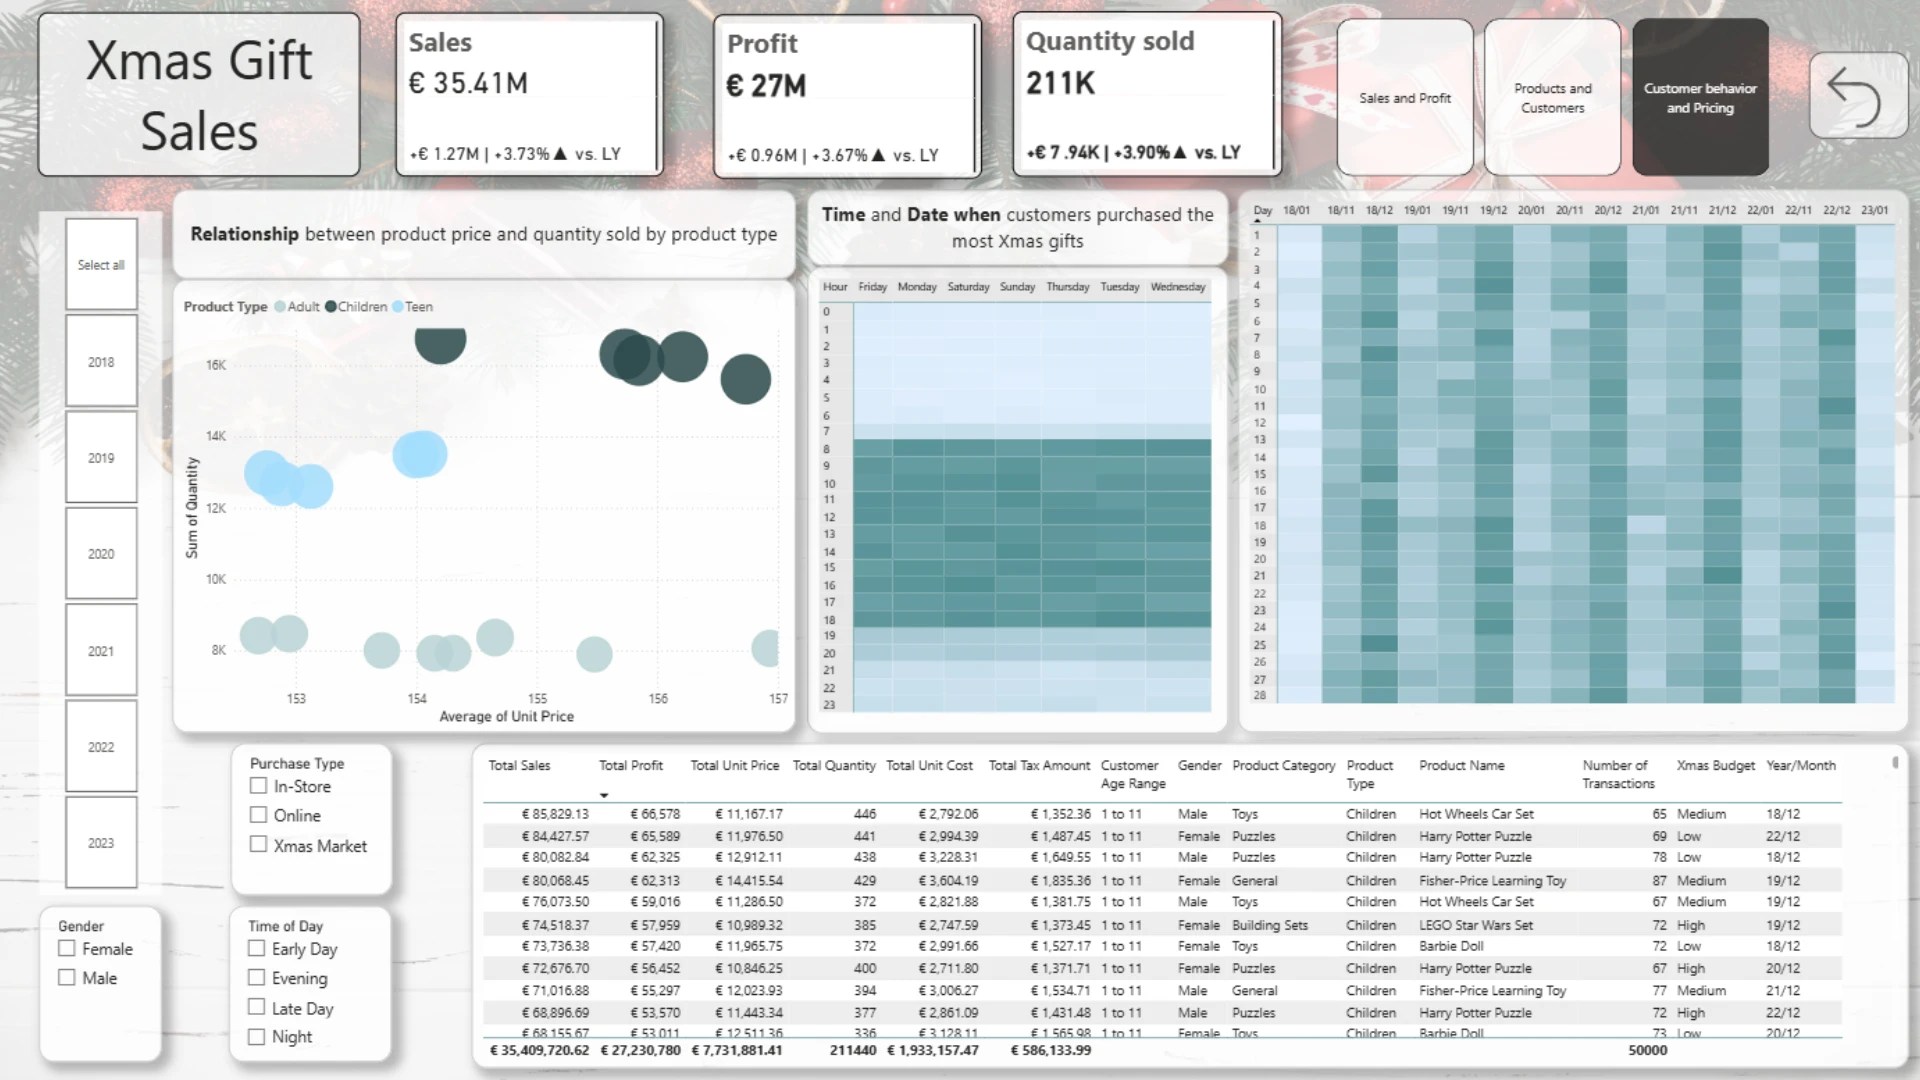Click the Sales increase triangle indicator
Viewport: 1920px width, 1080px height.
[560, 154]
